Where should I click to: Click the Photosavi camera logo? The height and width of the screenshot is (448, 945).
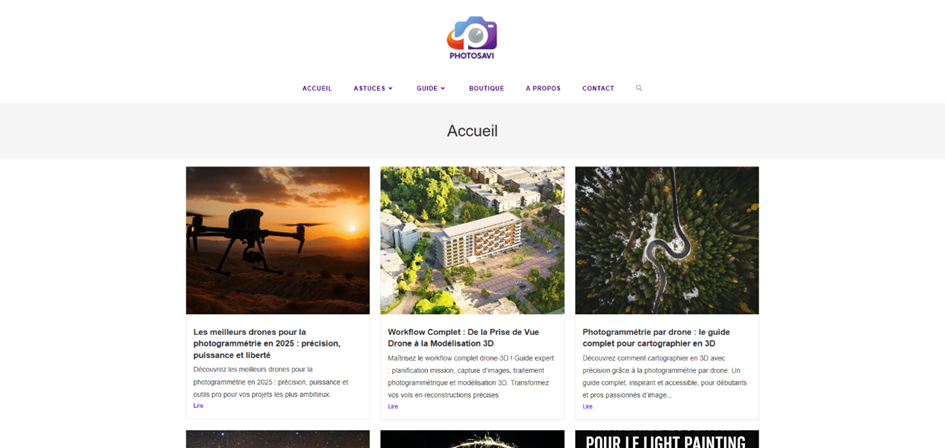472,38
